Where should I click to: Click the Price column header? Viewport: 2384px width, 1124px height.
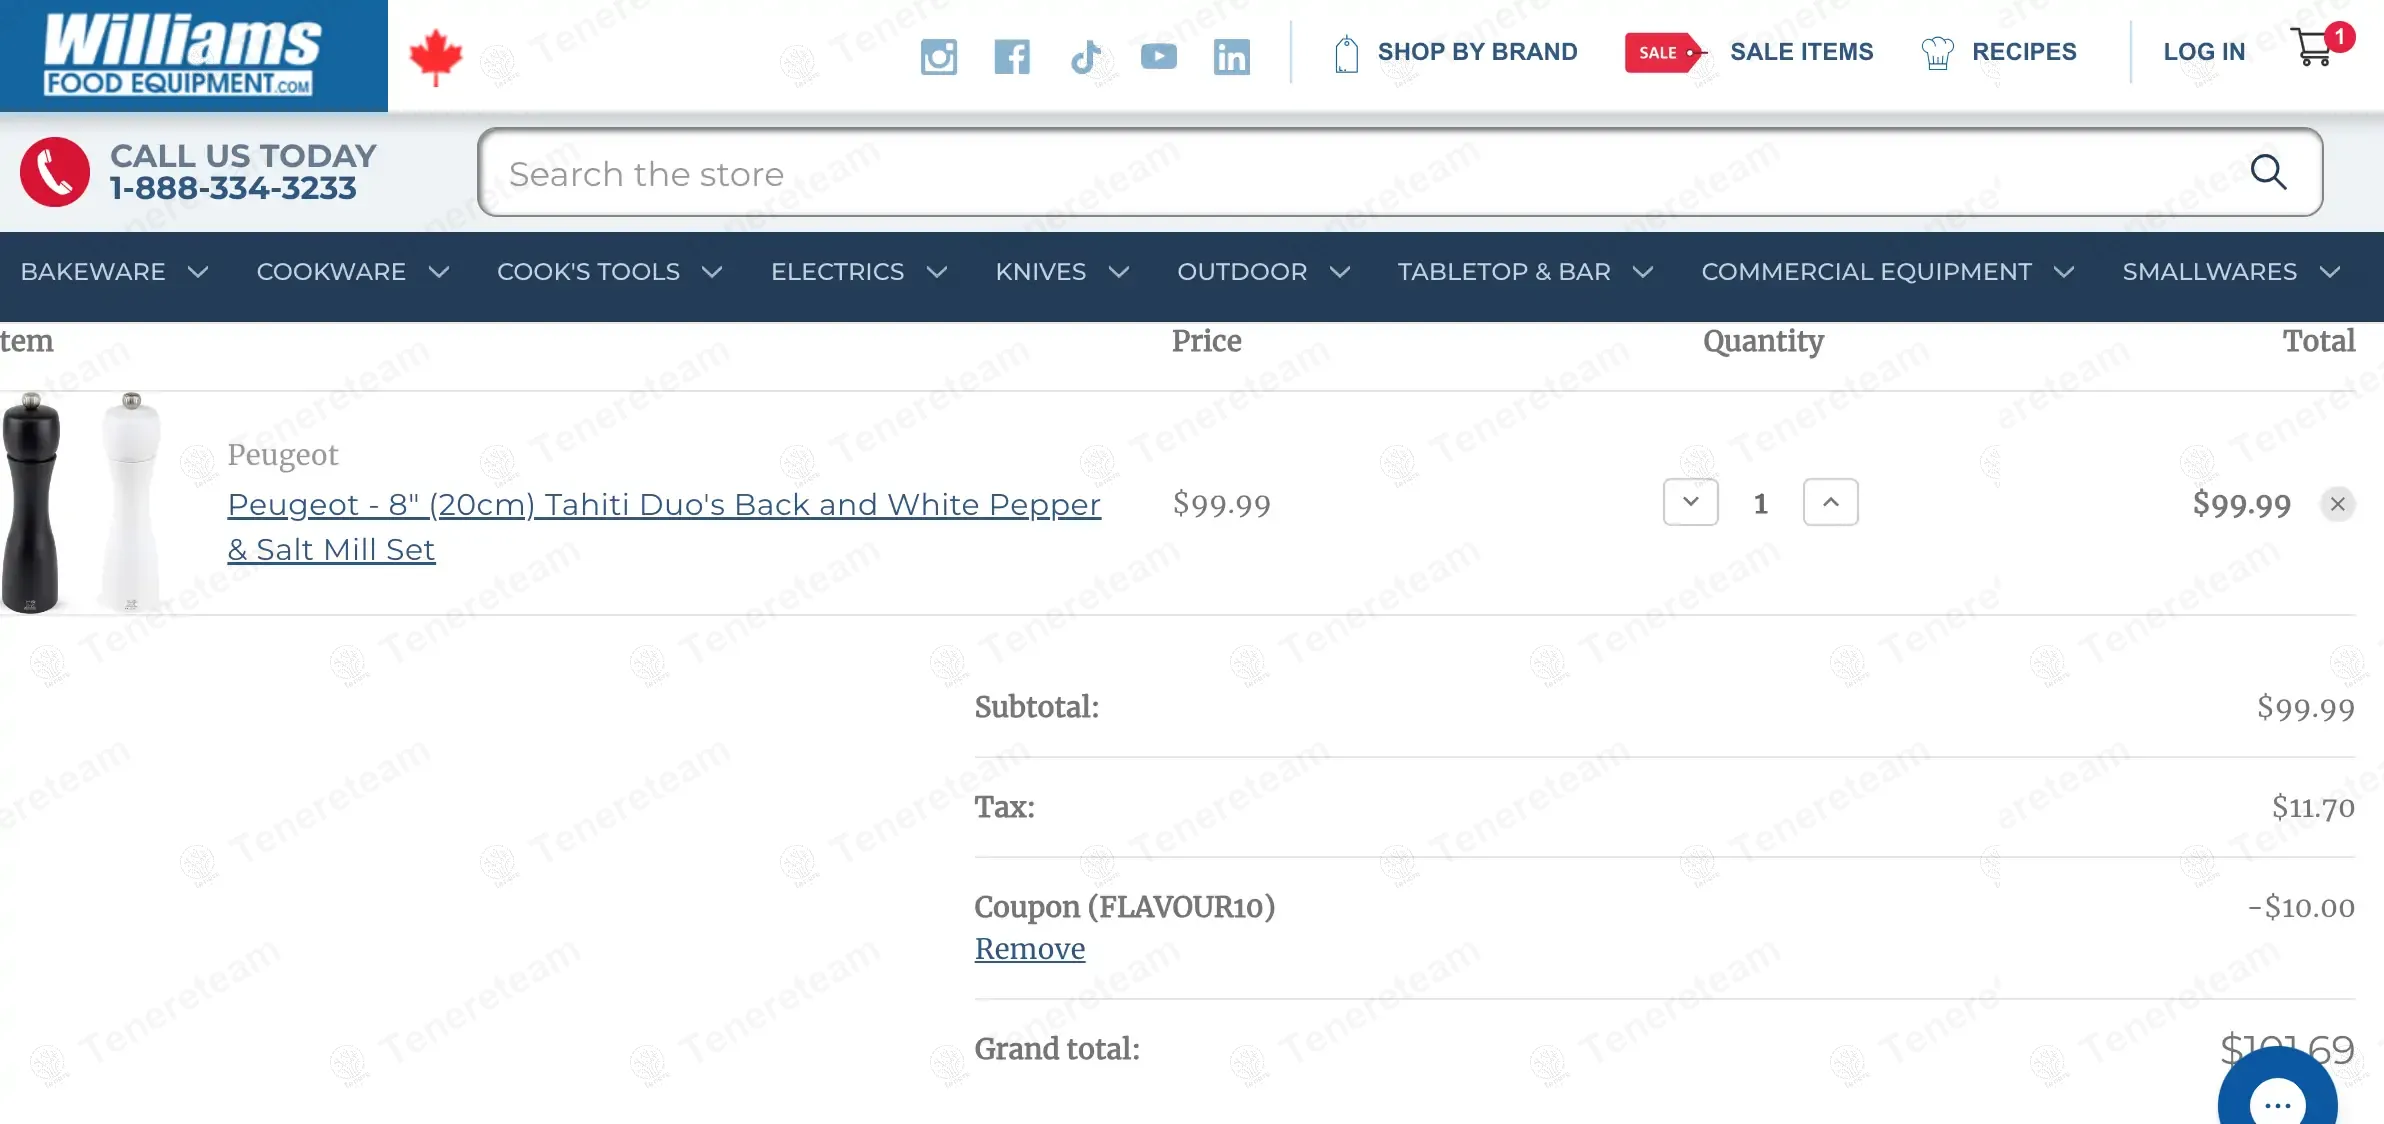[1206, 341]
